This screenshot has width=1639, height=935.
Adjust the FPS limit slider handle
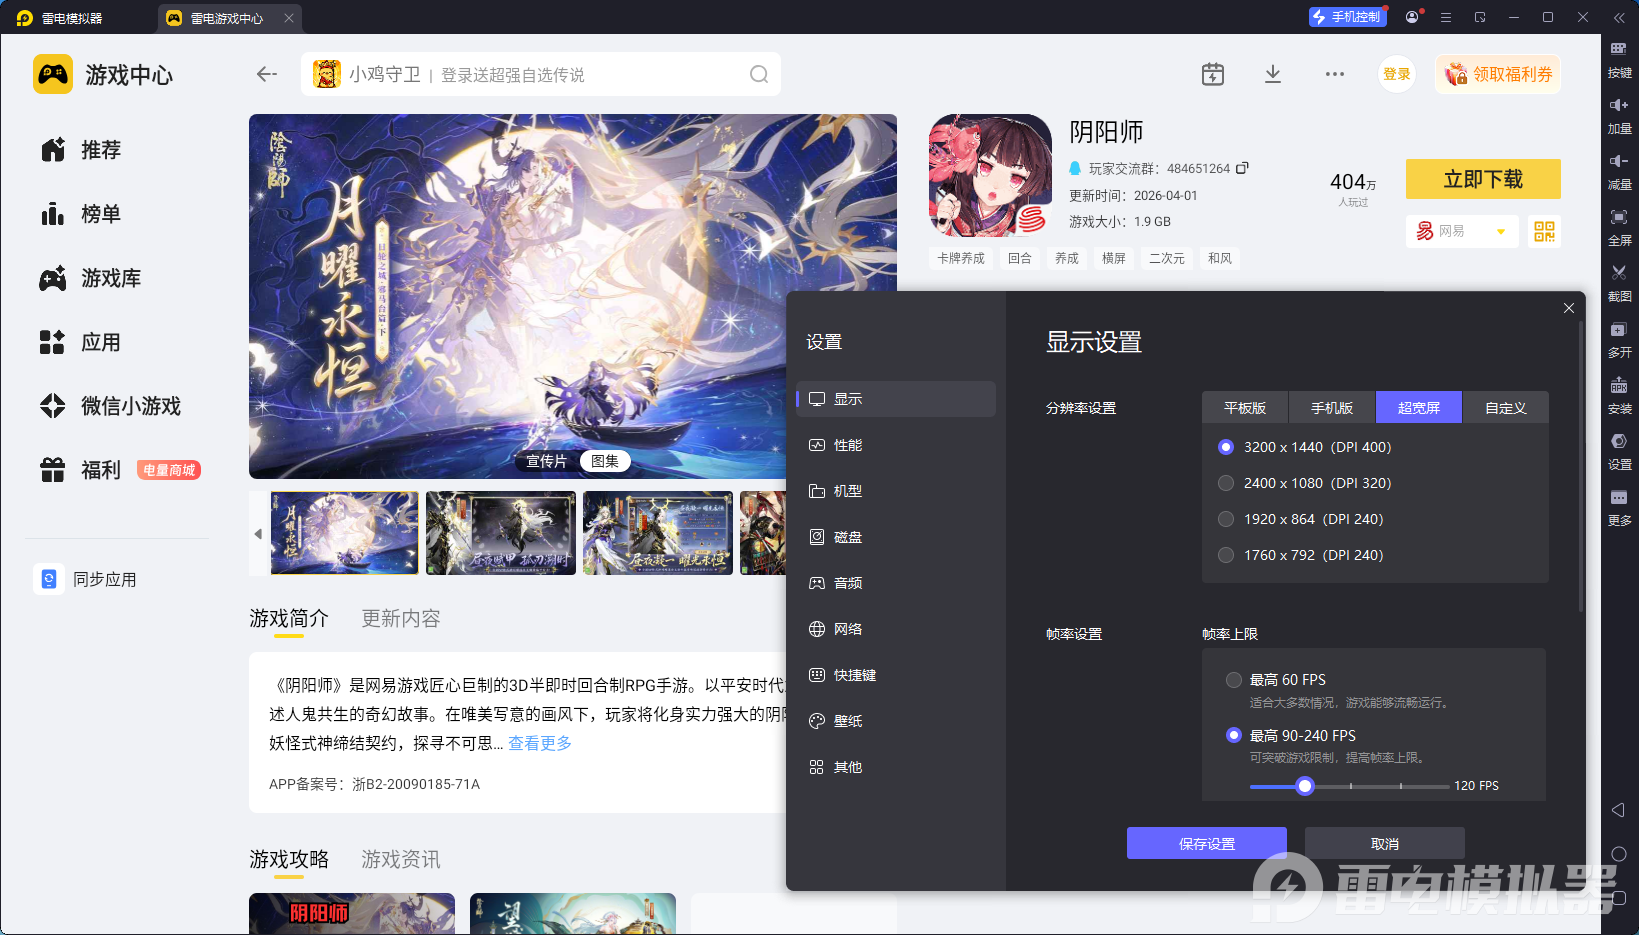pos(1305,786)
